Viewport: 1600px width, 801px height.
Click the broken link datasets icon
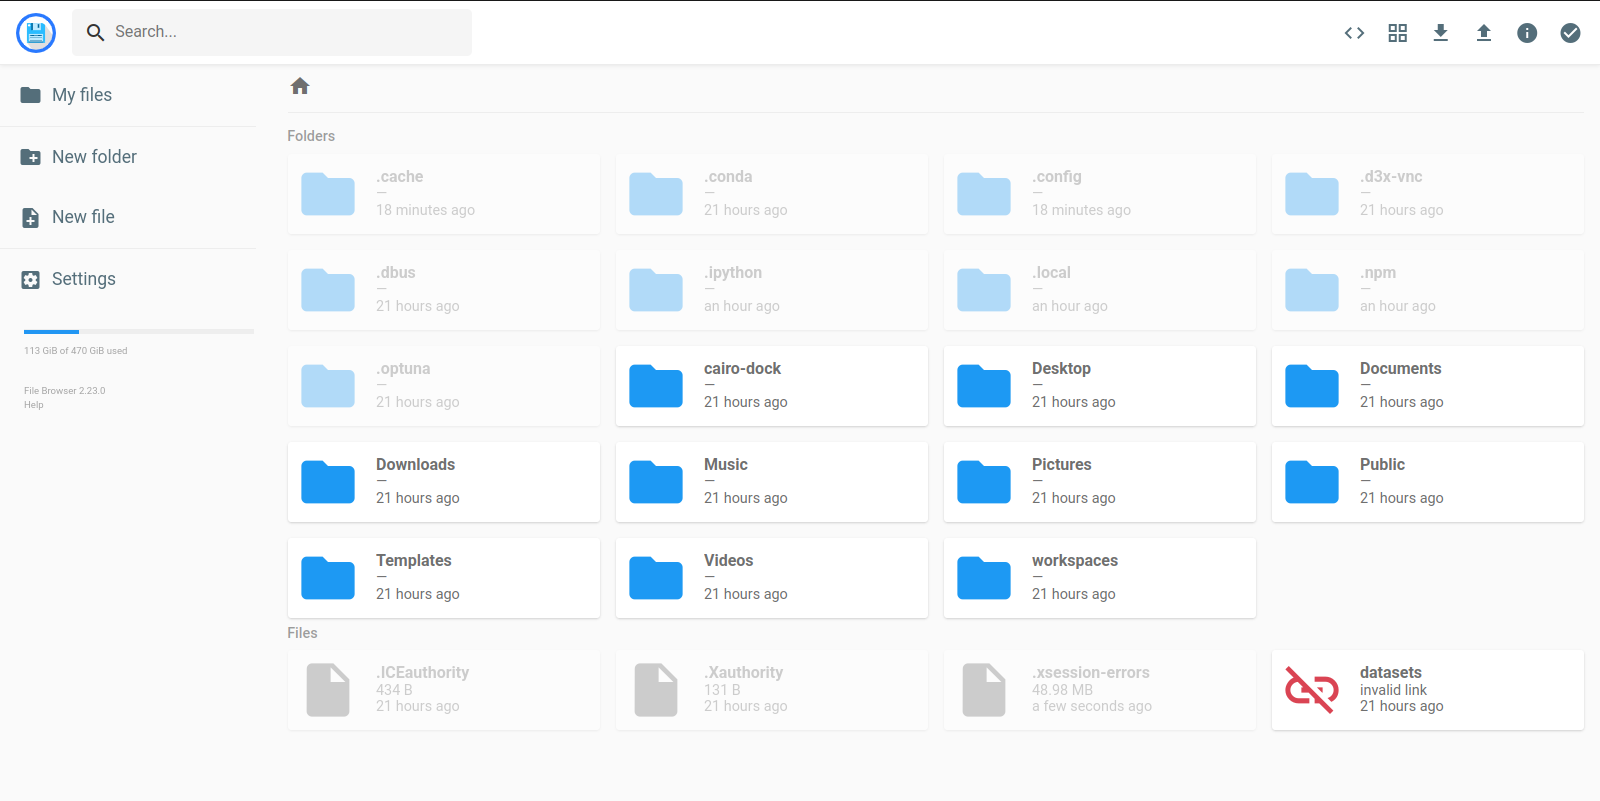1311,690
